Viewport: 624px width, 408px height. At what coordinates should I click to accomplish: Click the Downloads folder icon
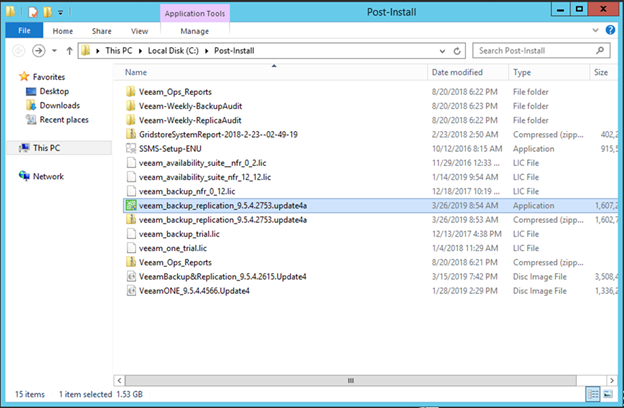click(31, 105)
